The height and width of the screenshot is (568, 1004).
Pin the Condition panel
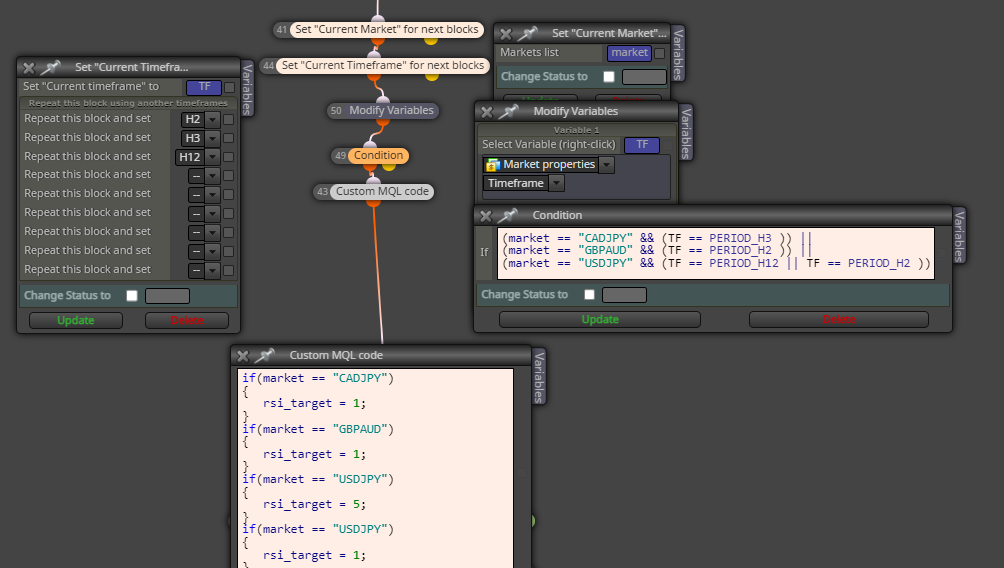[x=508, y=216]
